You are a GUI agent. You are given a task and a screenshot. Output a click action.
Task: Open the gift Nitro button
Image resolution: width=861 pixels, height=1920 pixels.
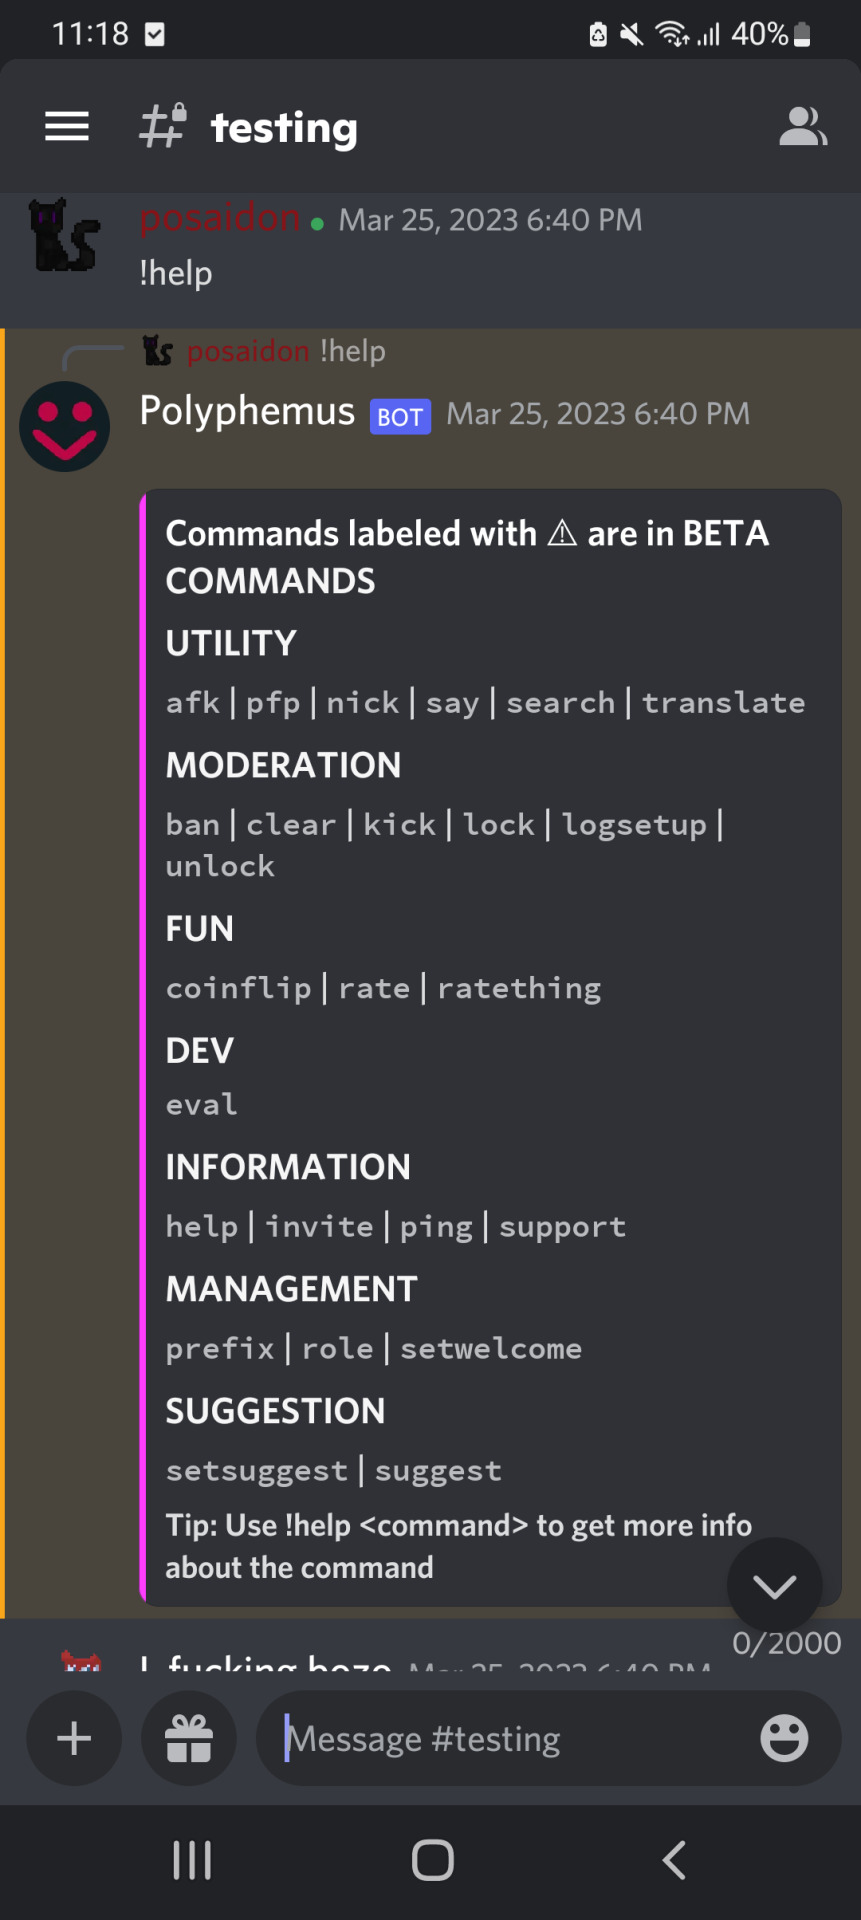pyautogui.click(x=188, y=1738)
